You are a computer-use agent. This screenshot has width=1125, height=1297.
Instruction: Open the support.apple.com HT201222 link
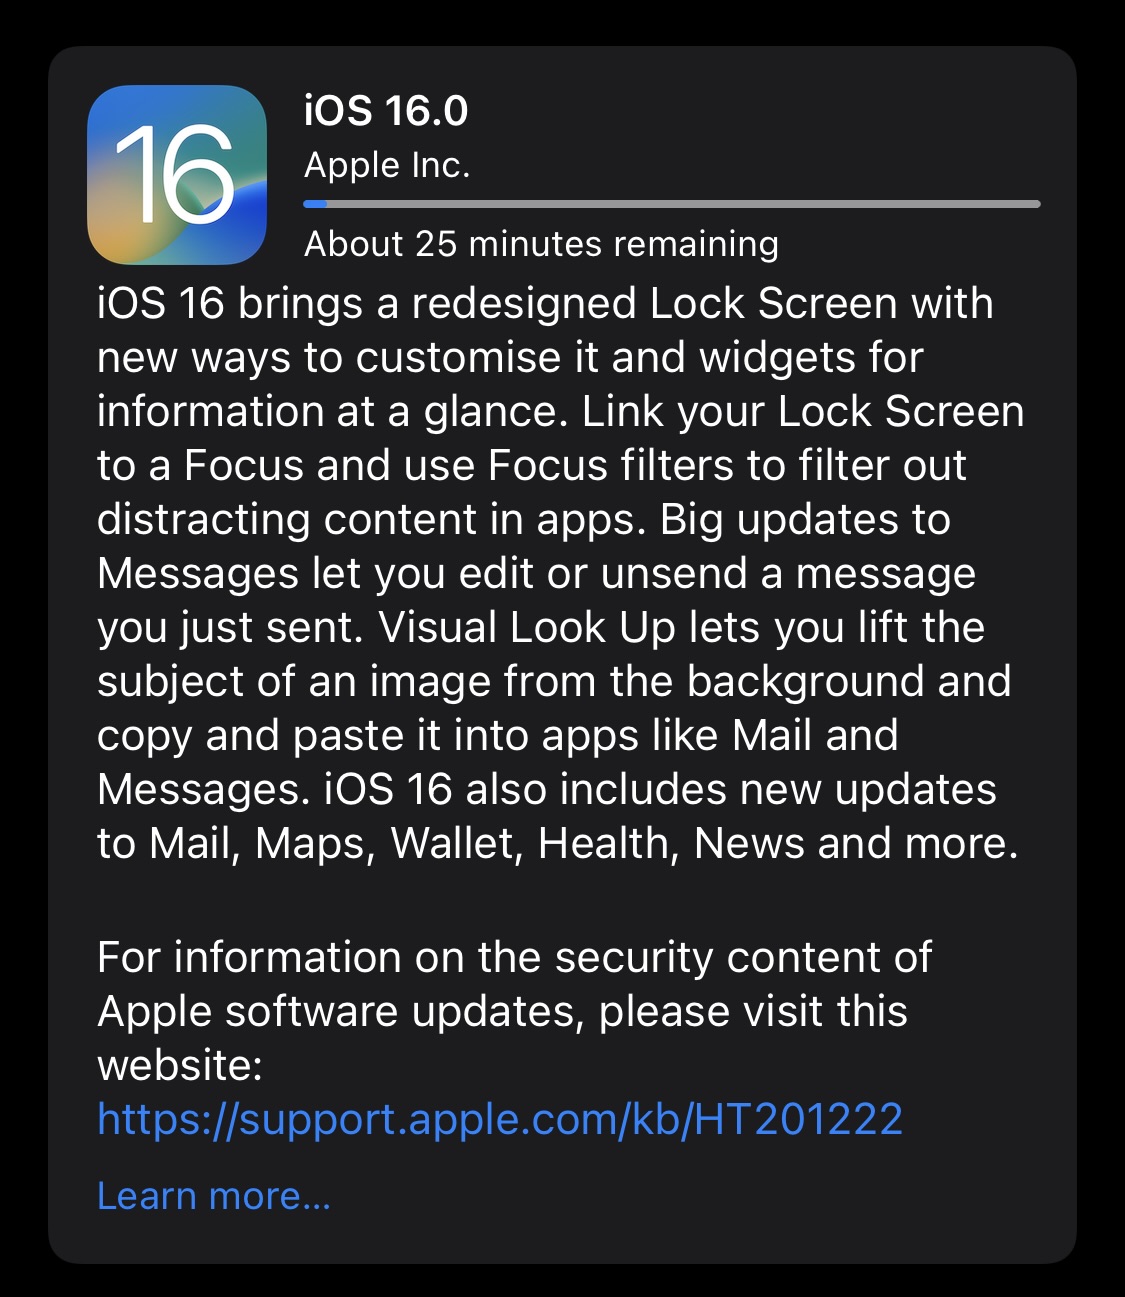(x=500, y=1119)
